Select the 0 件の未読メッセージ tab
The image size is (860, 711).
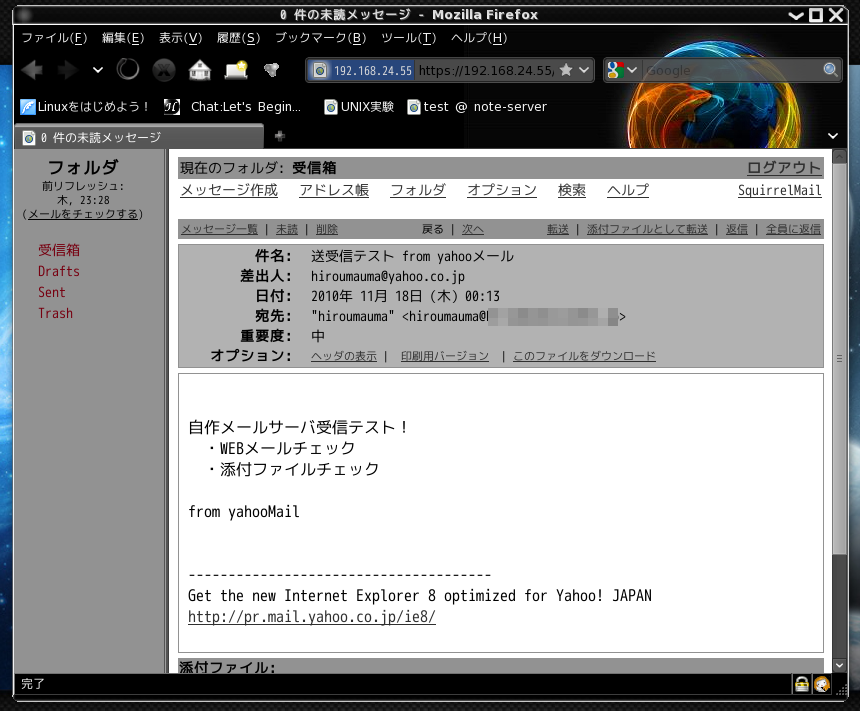point(139,137)
